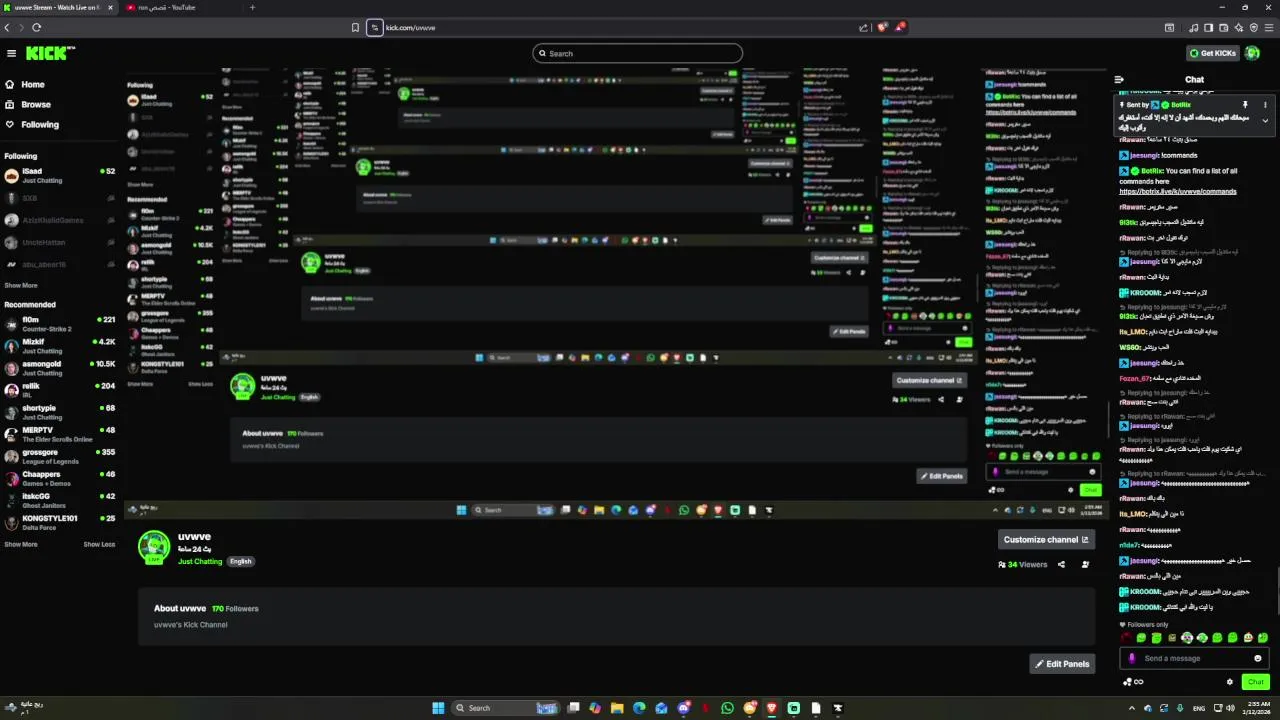The image size is (1280, 720).
Task: Open File Explorer from the taskbar
Action: click(617, 708)
